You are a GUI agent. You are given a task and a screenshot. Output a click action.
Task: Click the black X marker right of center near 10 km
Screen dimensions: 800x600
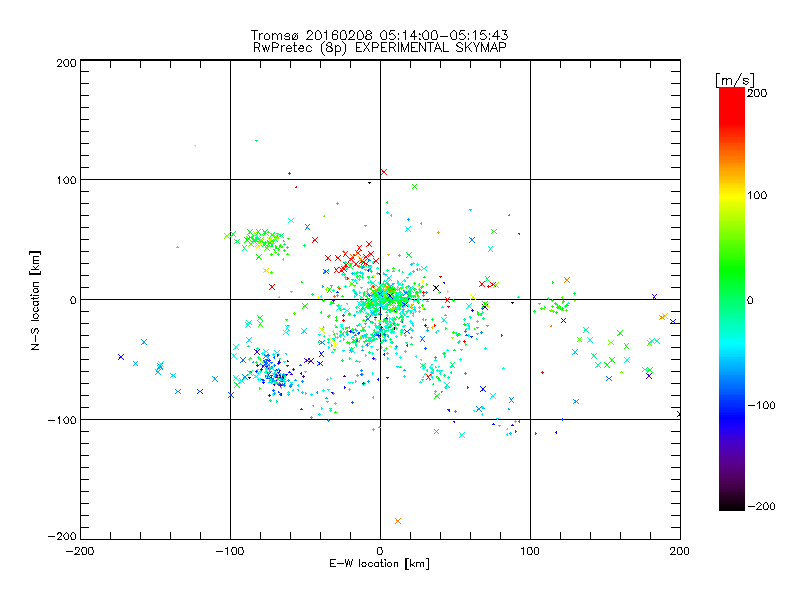[x=436, y=288]
